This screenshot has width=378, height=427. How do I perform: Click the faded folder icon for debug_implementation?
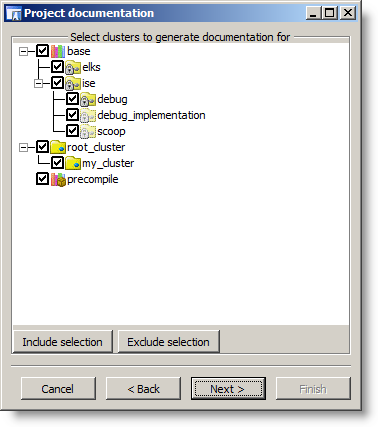pos(88,115)
